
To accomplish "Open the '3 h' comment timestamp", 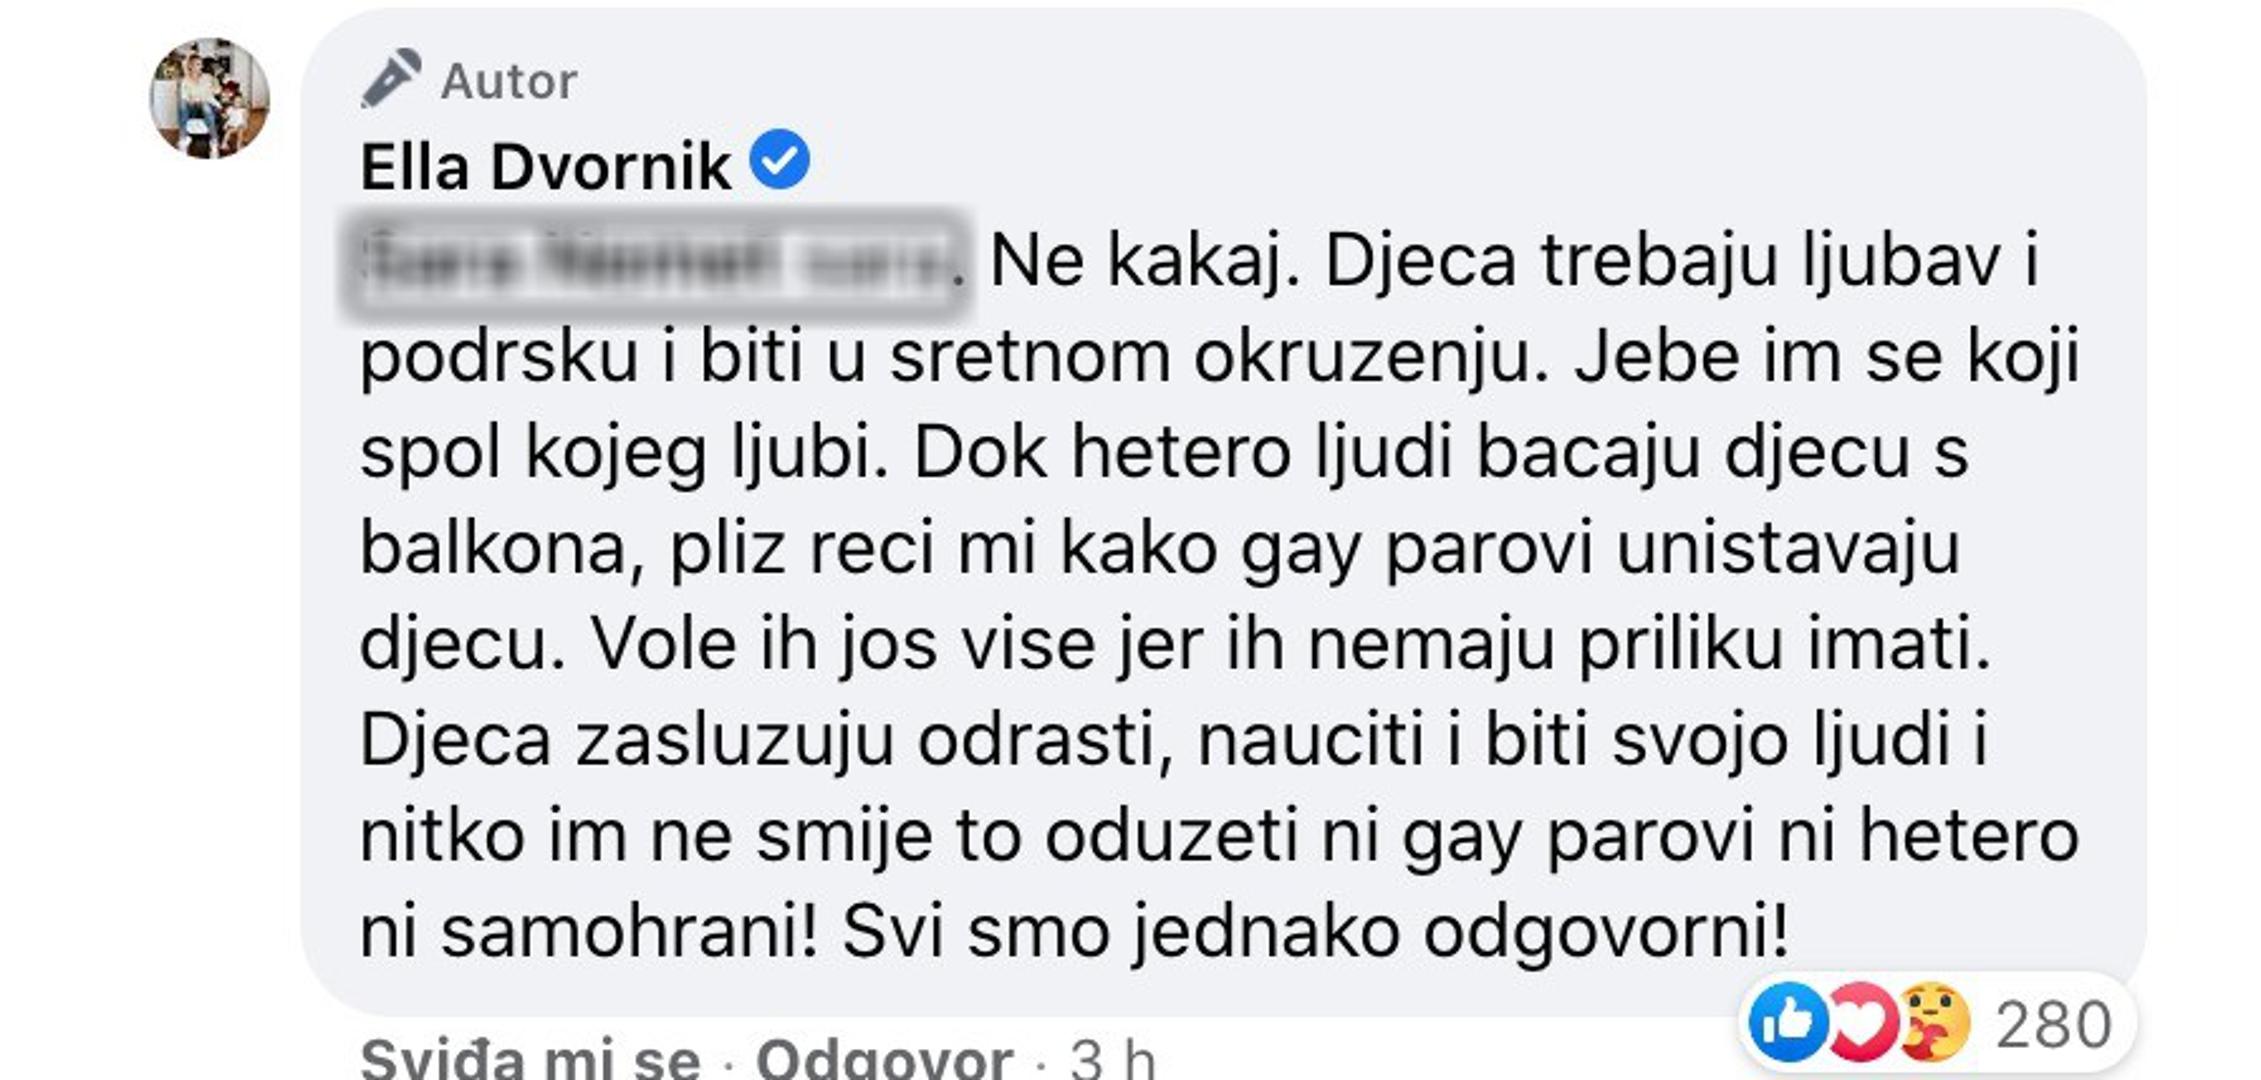I will (1112, 1058).
